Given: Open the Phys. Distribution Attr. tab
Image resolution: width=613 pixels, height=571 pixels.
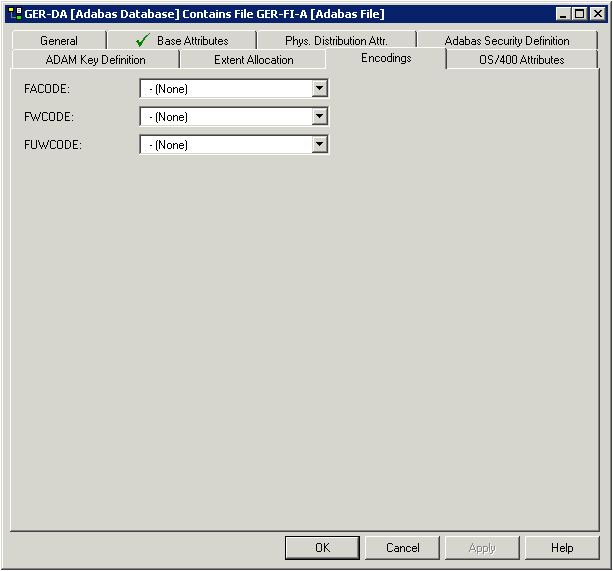Looking at the screenshot, I should (336, 41).
